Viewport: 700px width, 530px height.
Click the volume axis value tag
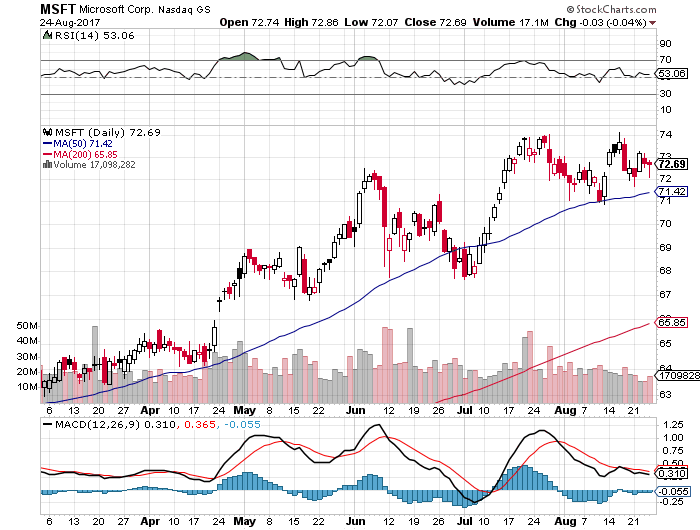pos(678,376)
